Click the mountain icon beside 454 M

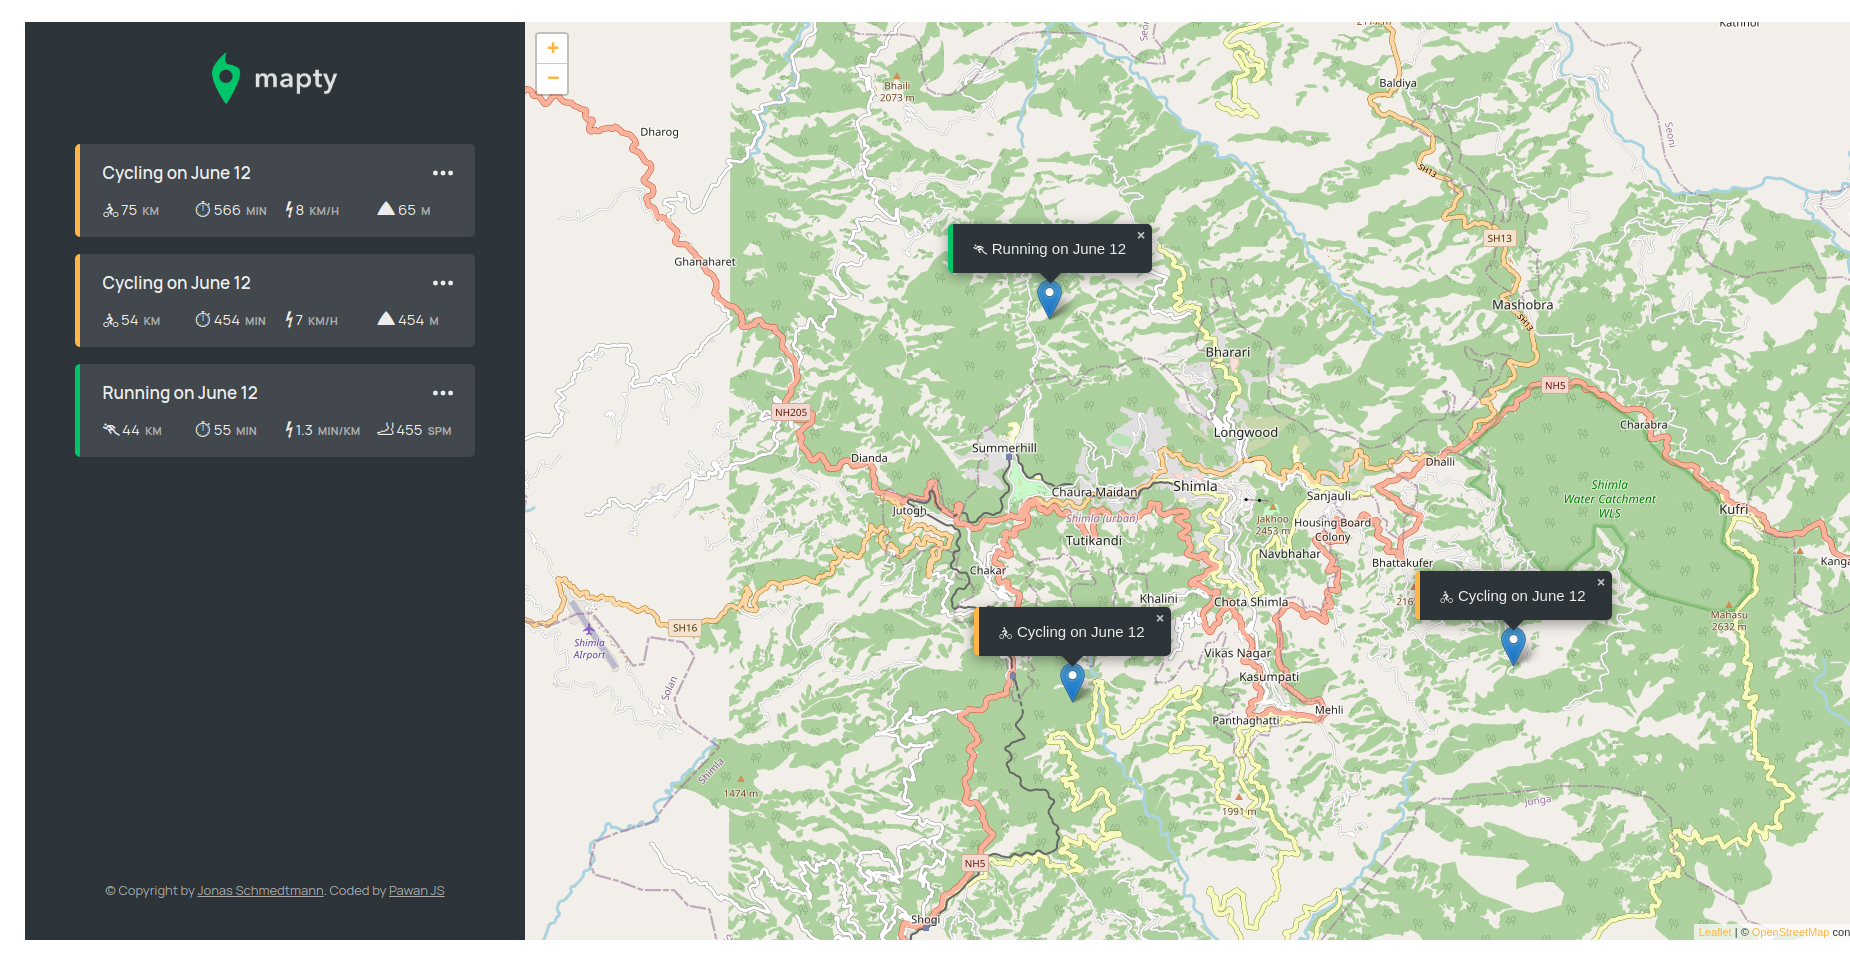385,319
